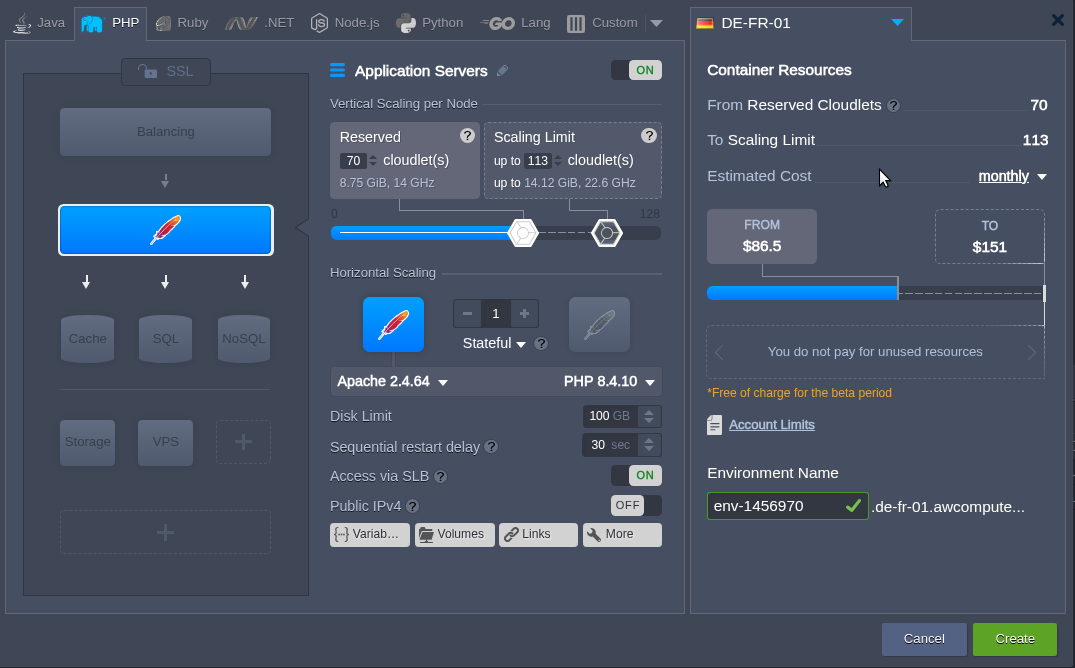Click the wide add-layer plus box

pyautogui.click(x=165, y=532)
